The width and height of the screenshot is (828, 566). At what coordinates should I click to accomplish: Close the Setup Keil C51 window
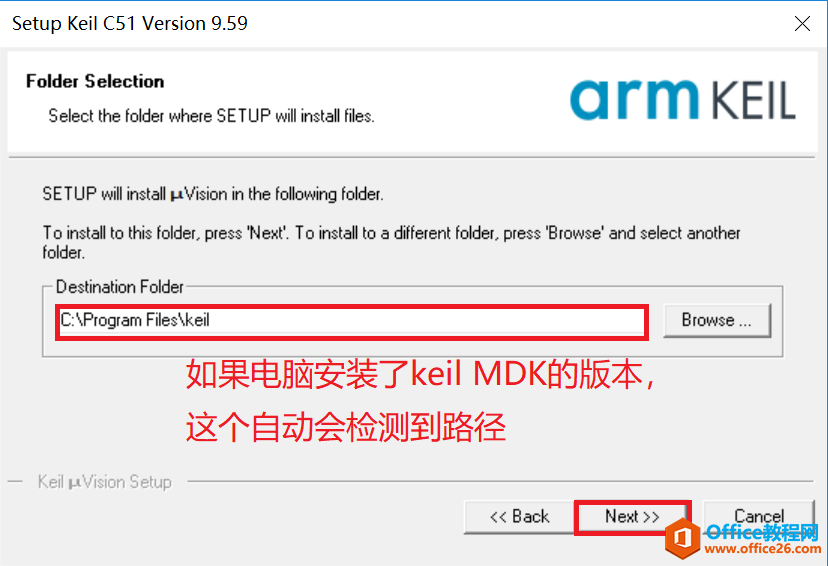click(802, 23)
